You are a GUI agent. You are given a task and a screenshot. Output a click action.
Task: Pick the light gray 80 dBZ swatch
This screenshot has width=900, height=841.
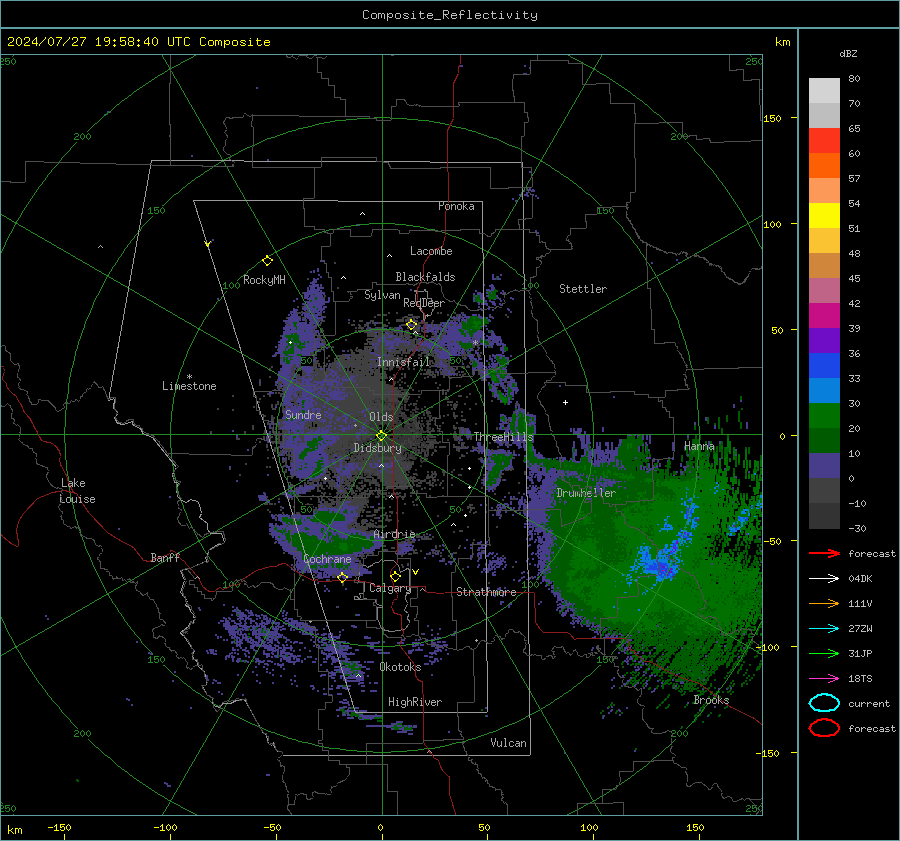pos(824,90)
